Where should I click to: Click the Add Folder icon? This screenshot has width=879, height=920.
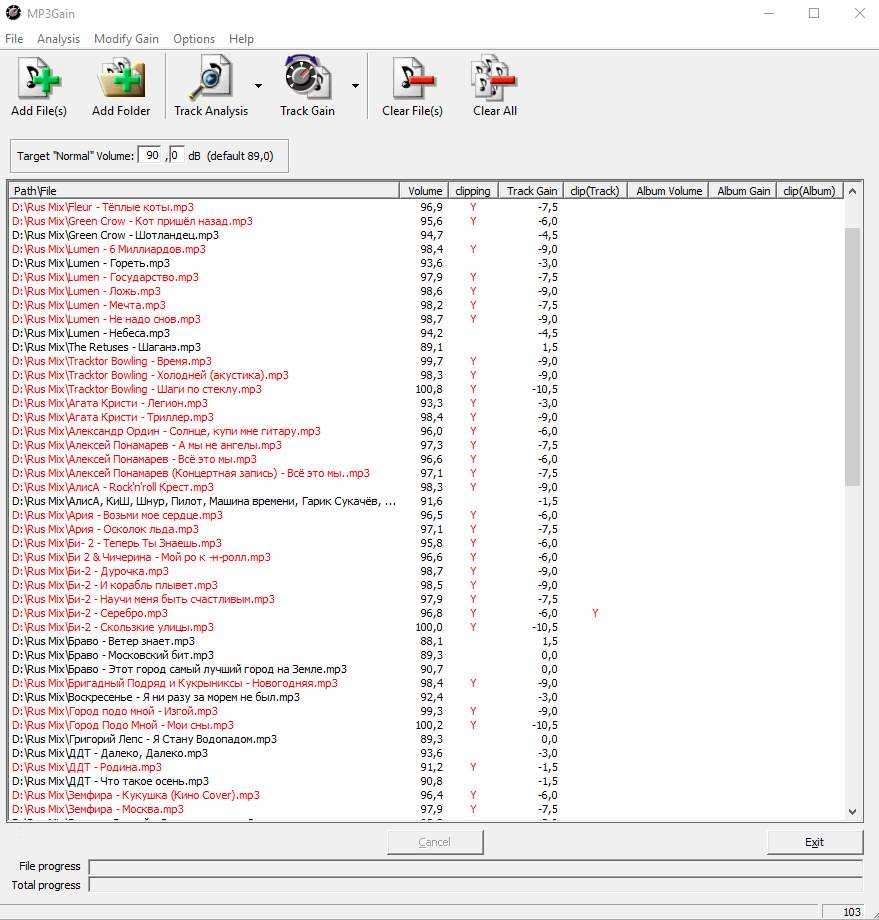coord(121,79)
